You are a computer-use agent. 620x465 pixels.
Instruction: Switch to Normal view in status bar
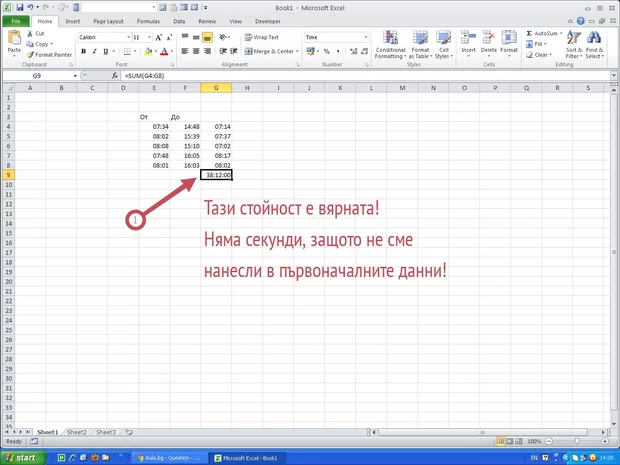coord(501,441)
